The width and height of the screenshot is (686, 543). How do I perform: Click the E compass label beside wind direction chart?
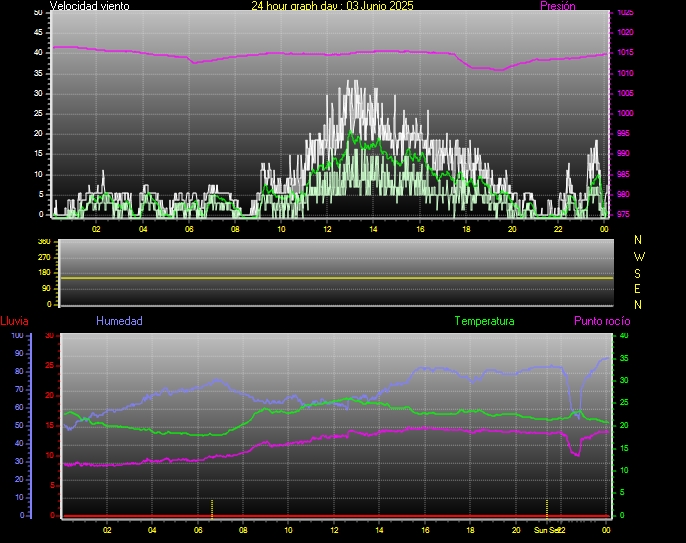(x=637, y=289)
